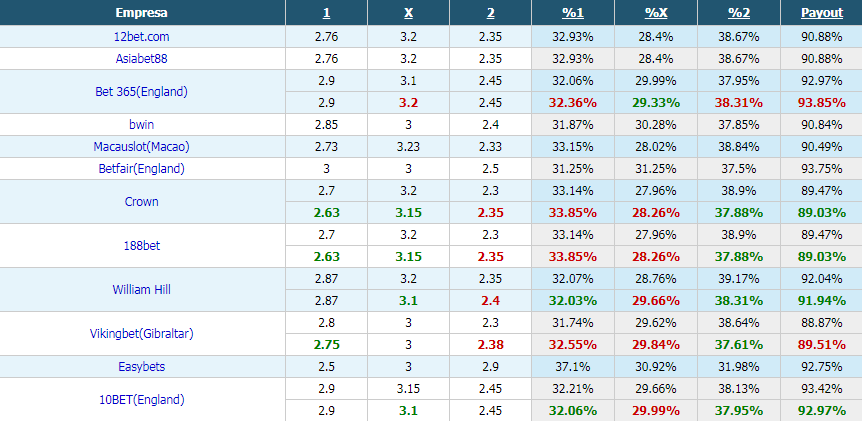Click the Crown company link
Viewport: 862px width, 421px height.
[x=142, y=202]
